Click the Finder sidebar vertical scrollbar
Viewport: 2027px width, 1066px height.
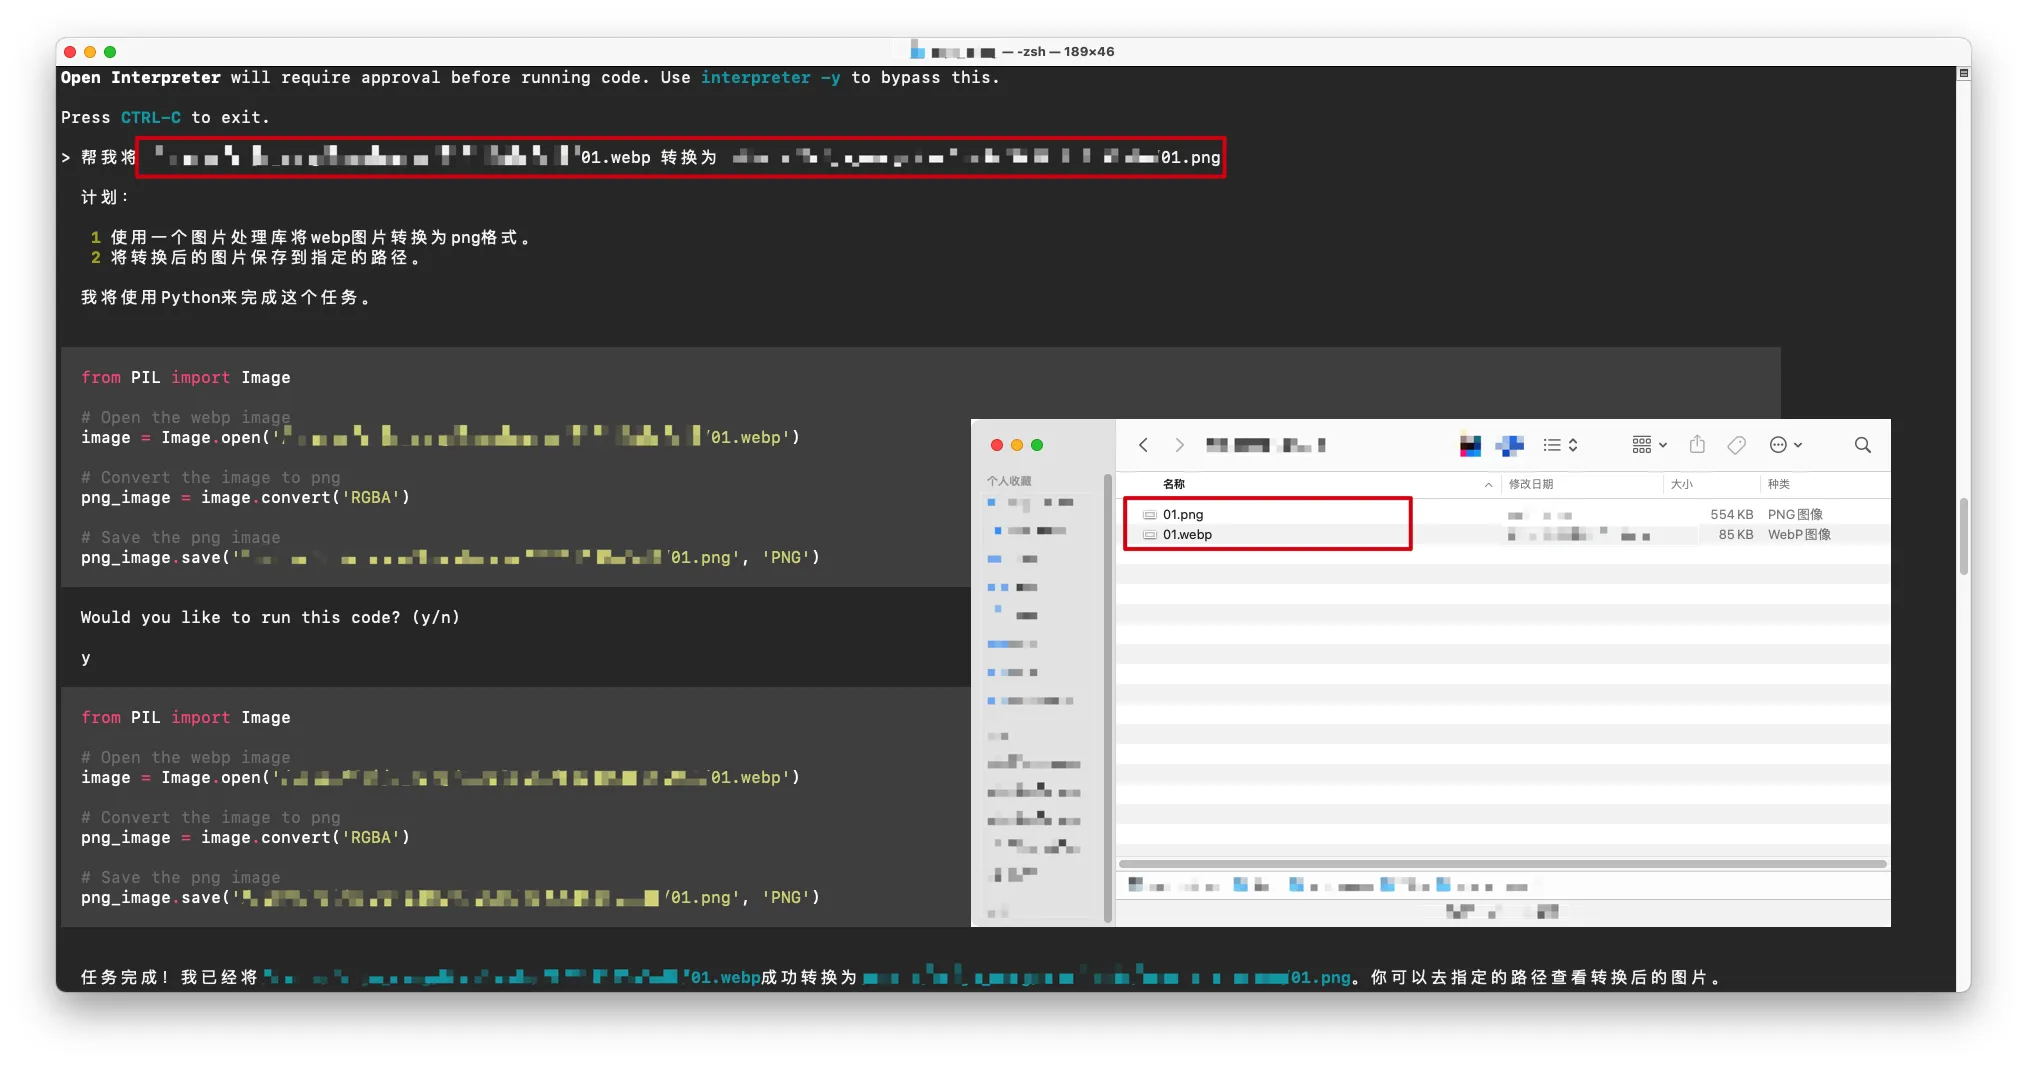tap(1107, 697)
